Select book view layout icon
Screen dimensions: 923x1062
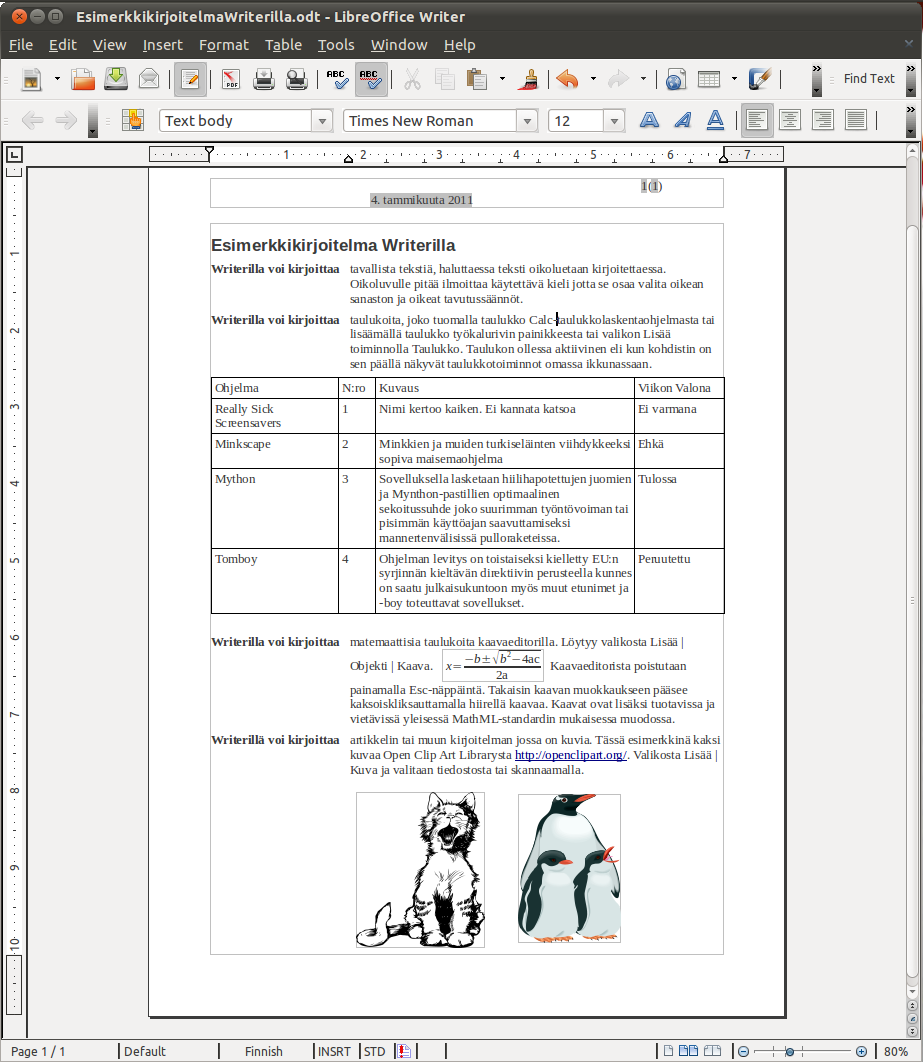pyautogui.click(x=712, y=1051)
